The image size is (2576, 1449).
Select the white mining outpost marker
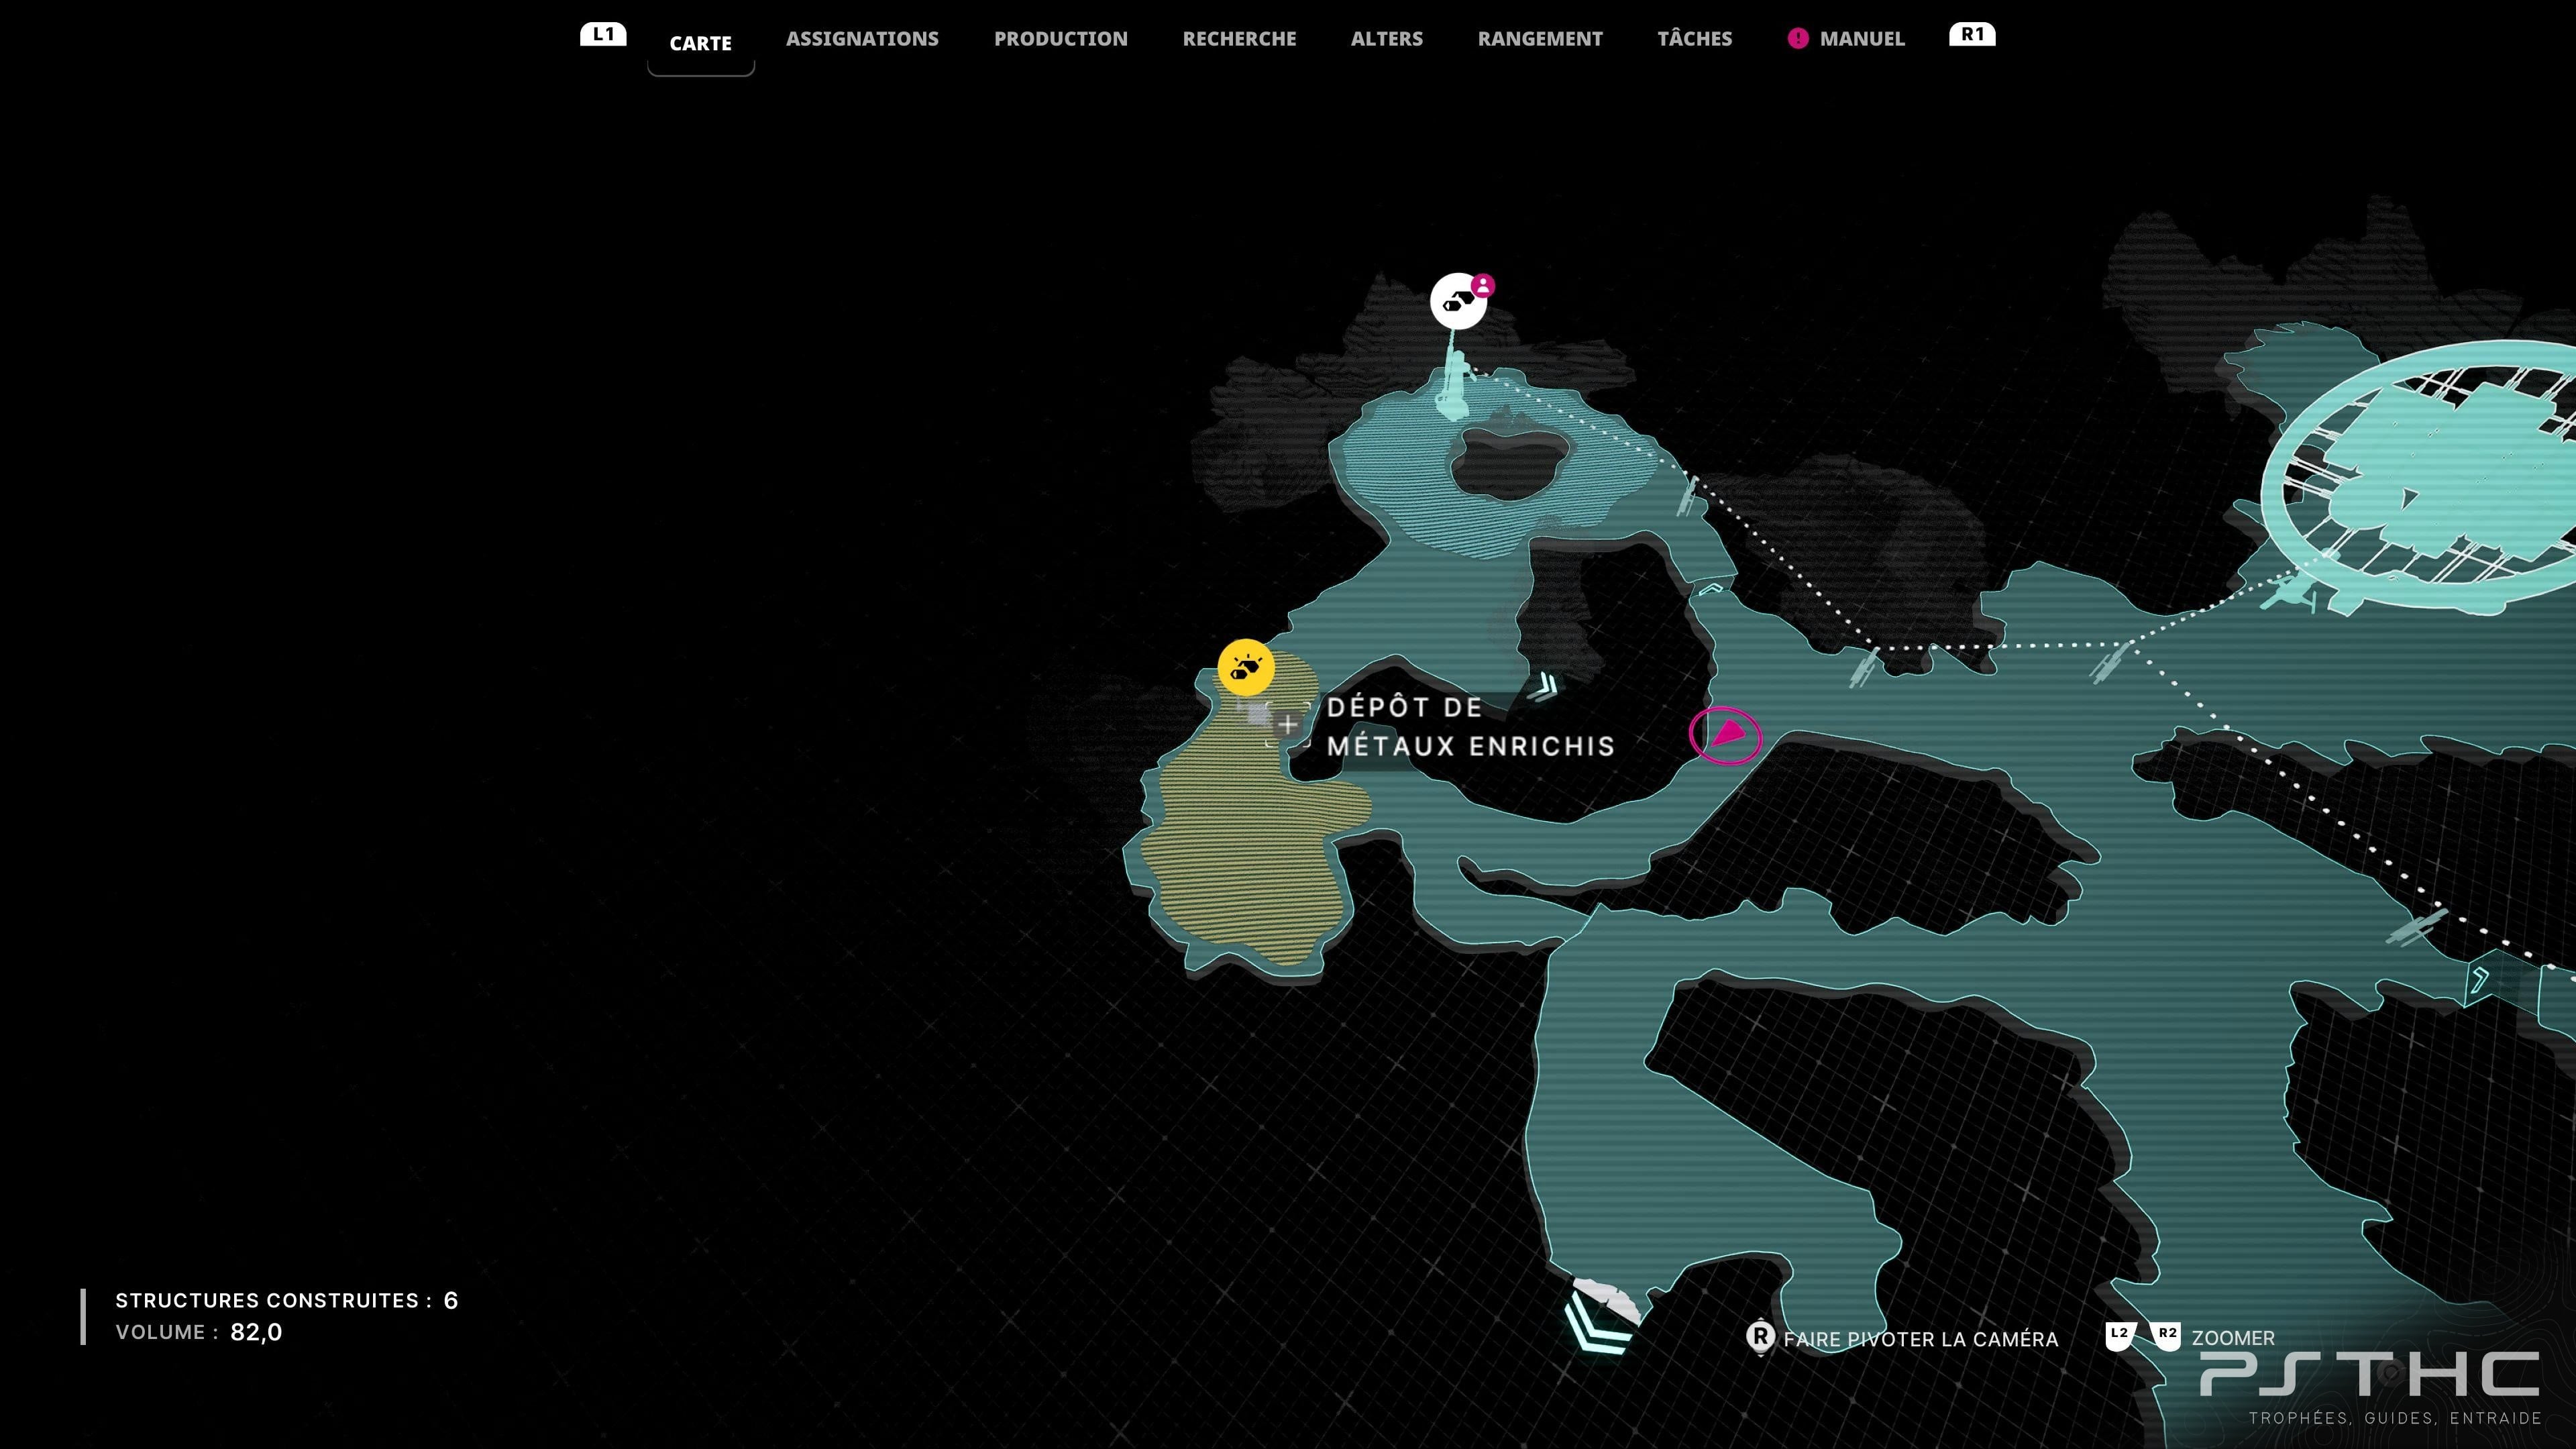point(1458,301)
